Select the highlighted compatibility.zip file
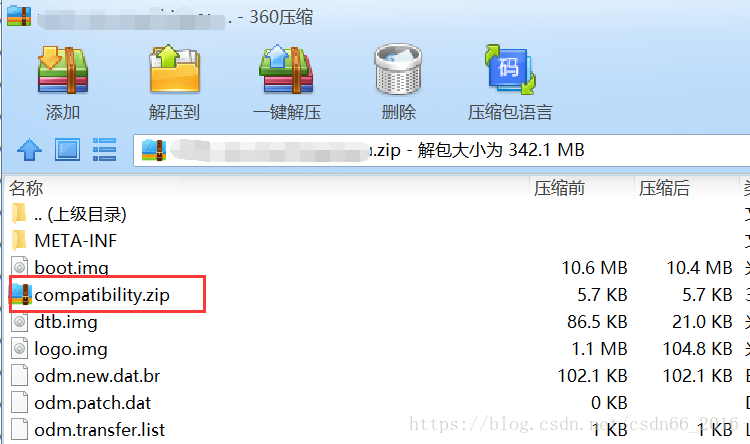The image size is (750, 444). coord(102,295)
